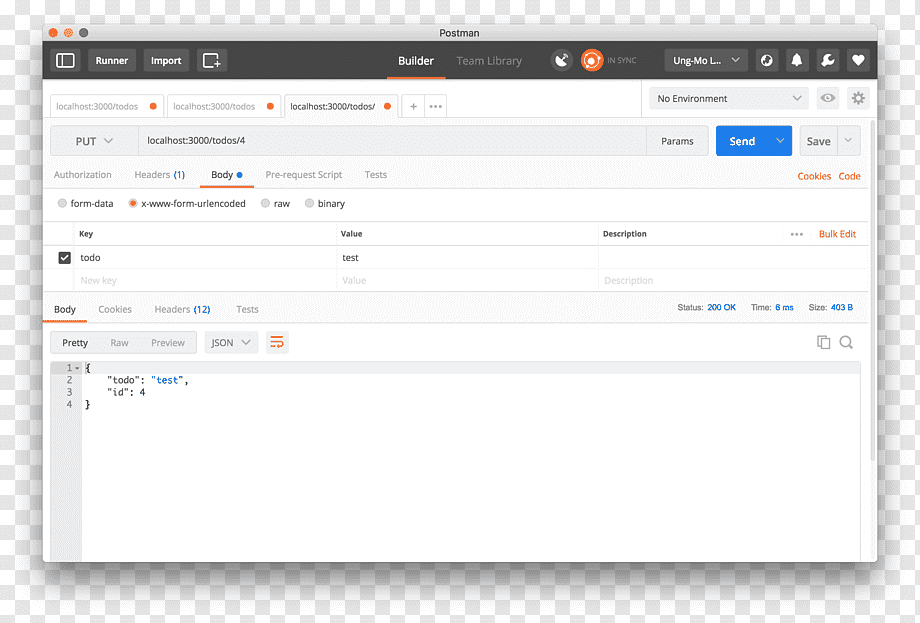
Task: Click the interceptor satellite icon
Action: coord(562,60)
